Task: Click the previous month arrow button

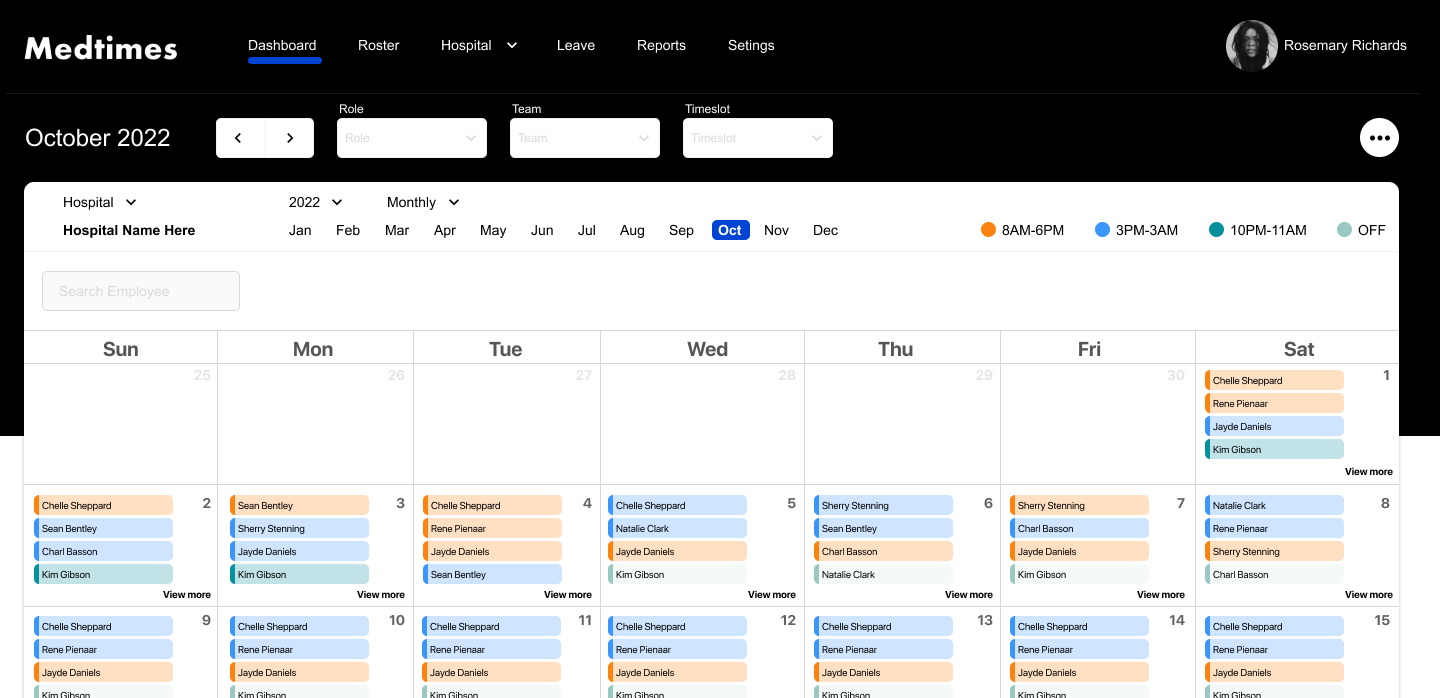Action: 240,138
